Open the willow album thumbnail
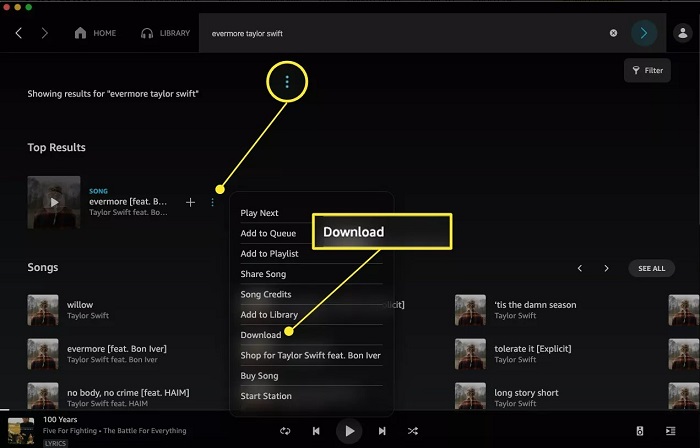Viewport: 700px width, 448px height. tap(43, 310)
